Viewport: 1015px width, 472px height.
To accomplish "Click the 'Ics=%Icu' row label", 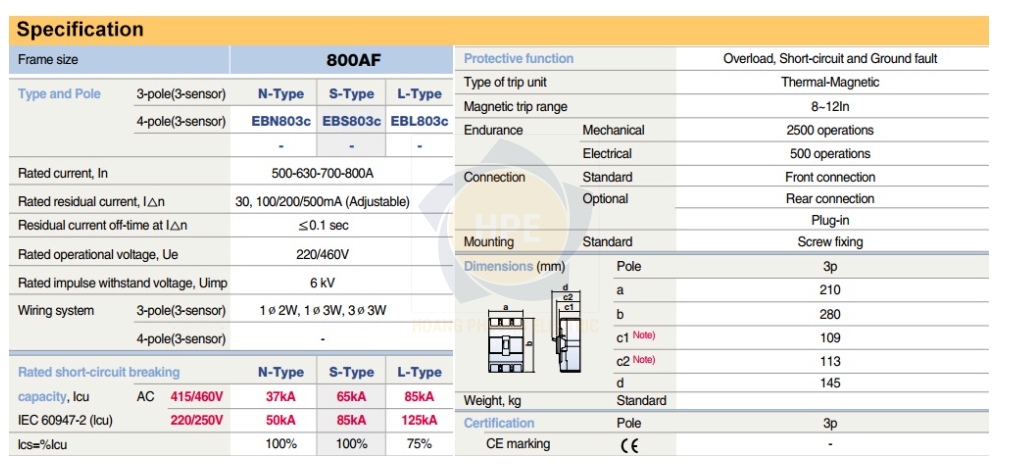I will 43,445.
